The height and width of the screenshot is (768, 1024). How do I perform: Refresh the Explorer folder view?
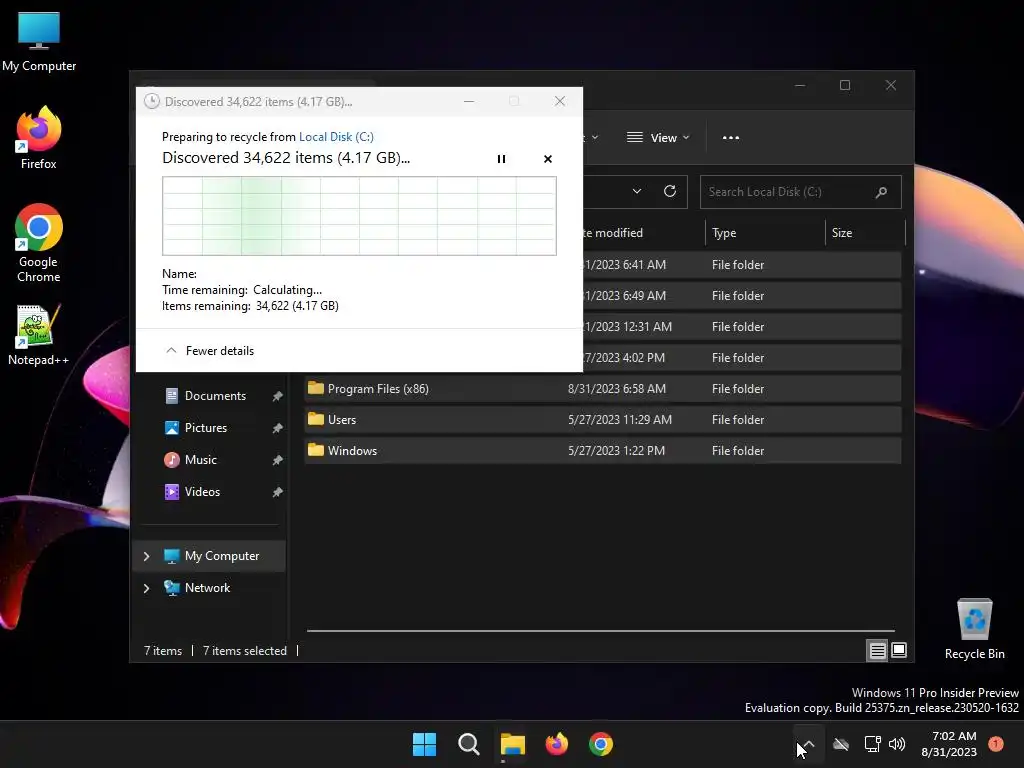tap(670, 191)
